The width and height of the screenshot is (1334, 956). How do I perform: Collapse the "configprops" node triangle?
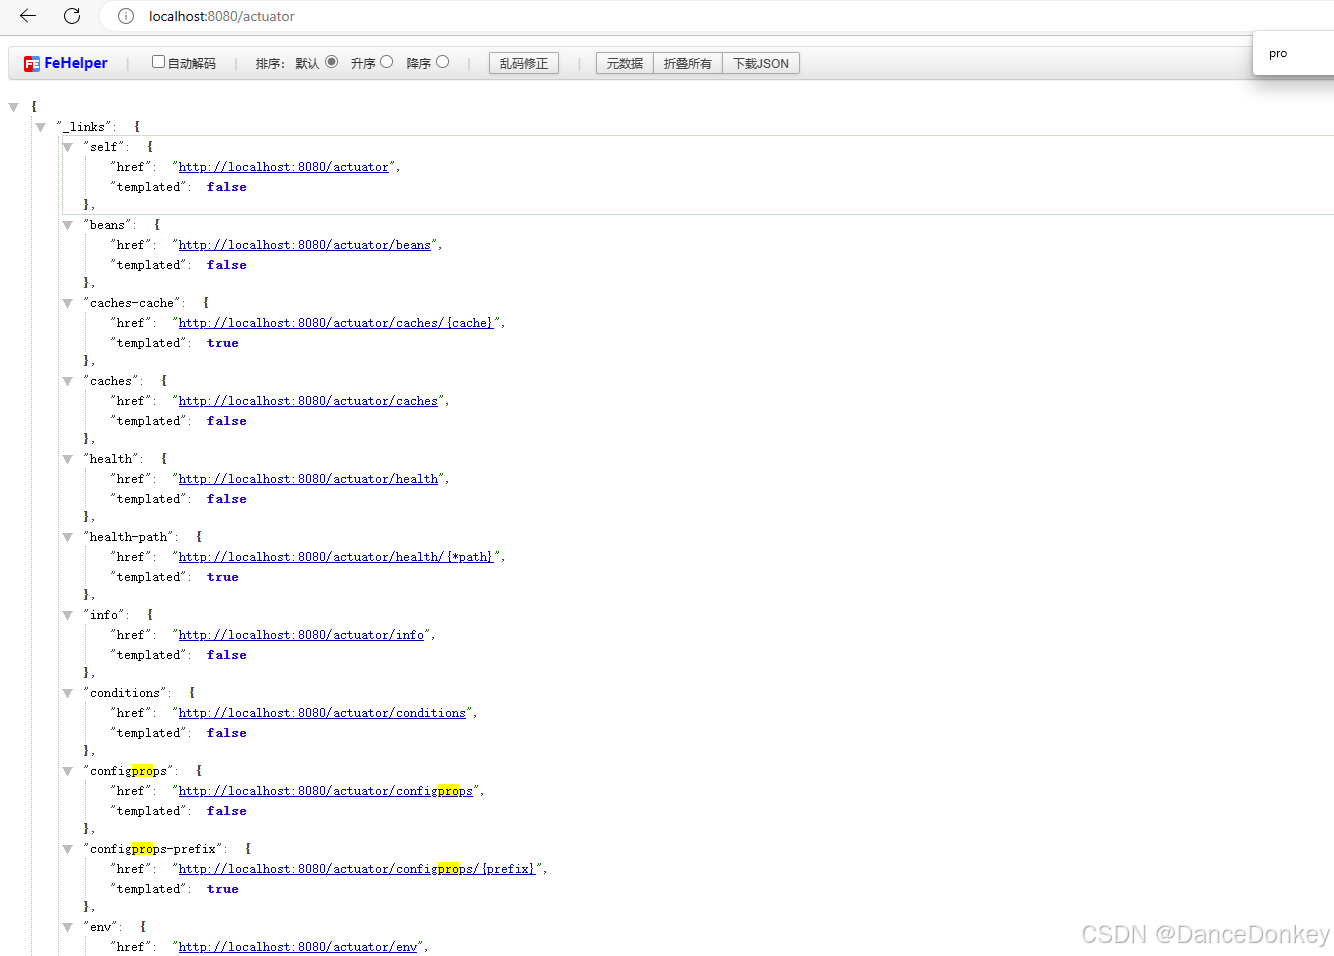[68, 771]
